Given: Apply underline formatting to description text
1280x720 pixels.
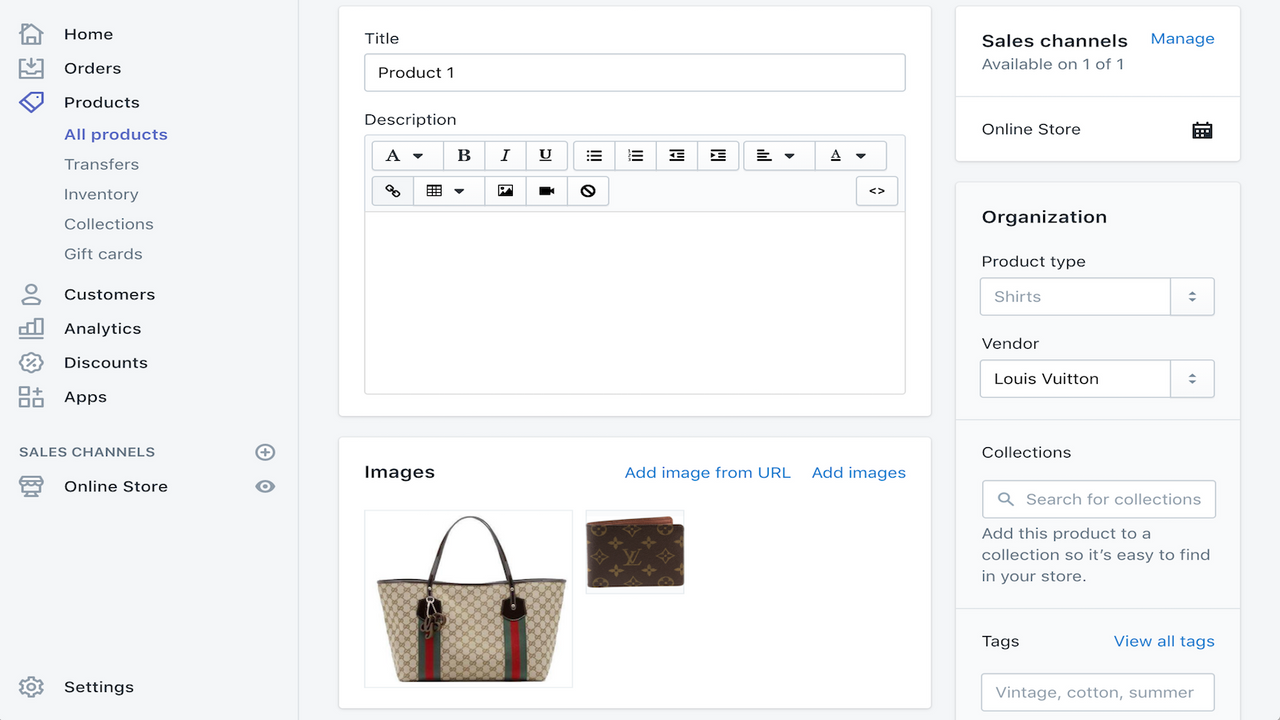Looking at the screenshot, I should click(545, 155).
